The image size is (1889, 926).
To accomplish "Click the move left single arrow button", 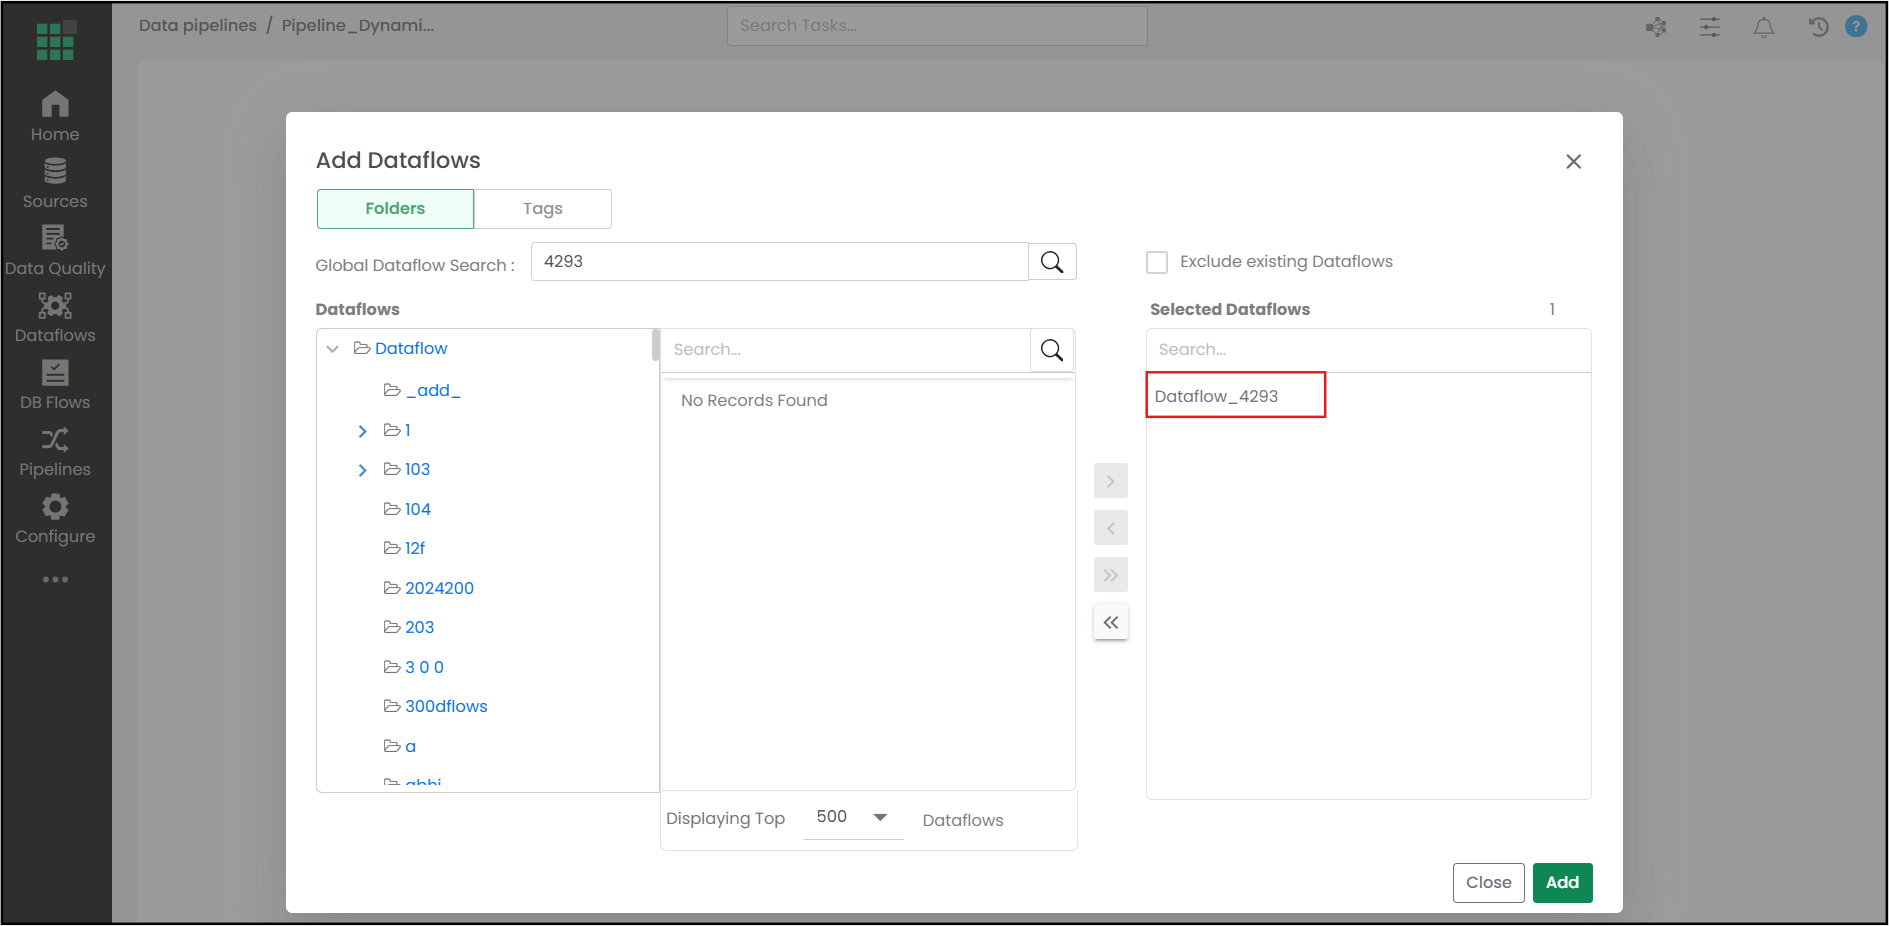I will pyautogui.click(x=1111, y=528).
